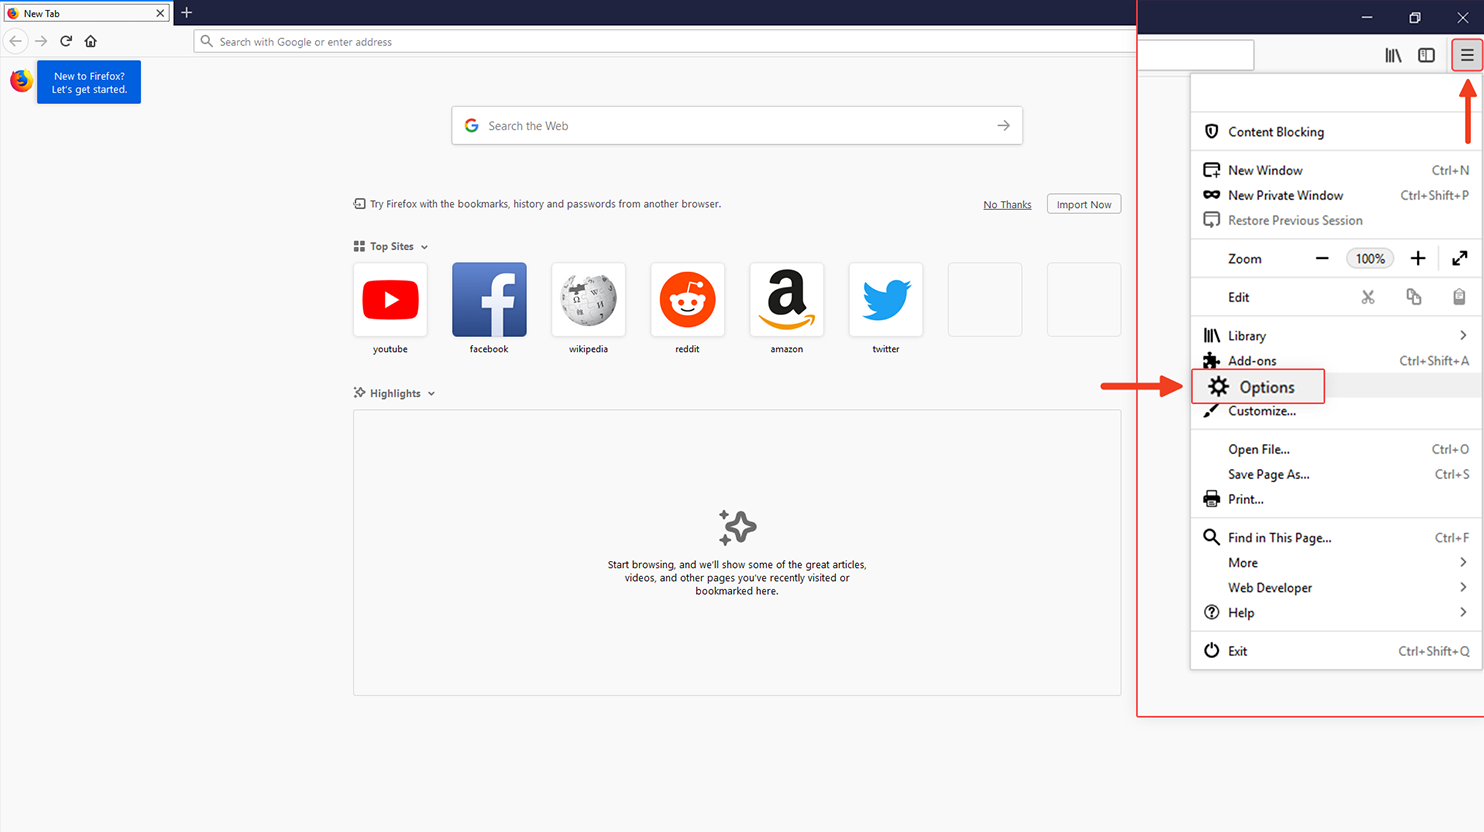
Task: Open the Firefox hamburger menu
Action: click(1468, 55)
